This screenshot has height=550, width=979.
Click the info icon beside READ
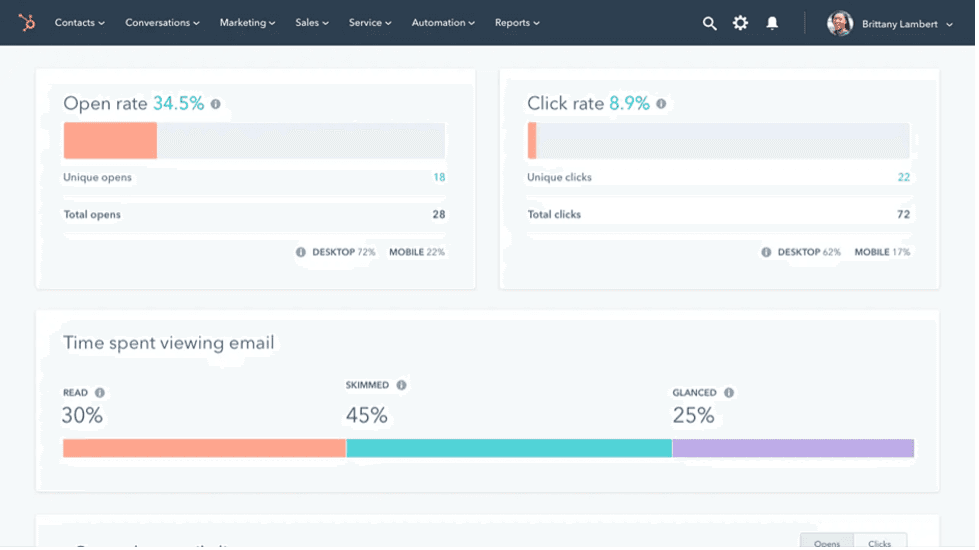click(x=100, y=393)
